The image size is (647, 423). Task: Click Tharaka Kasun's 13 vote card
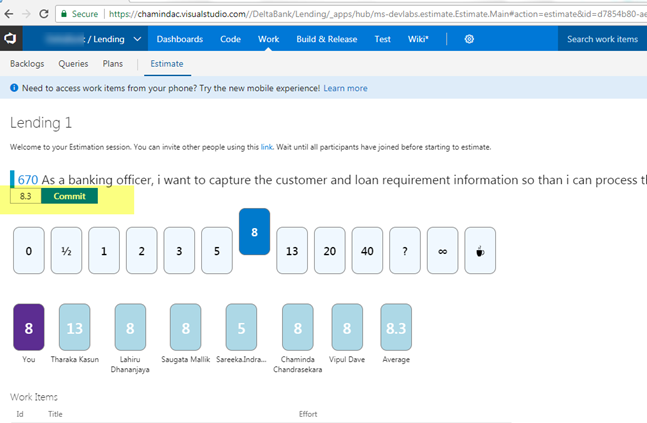[x=75, y=327]
